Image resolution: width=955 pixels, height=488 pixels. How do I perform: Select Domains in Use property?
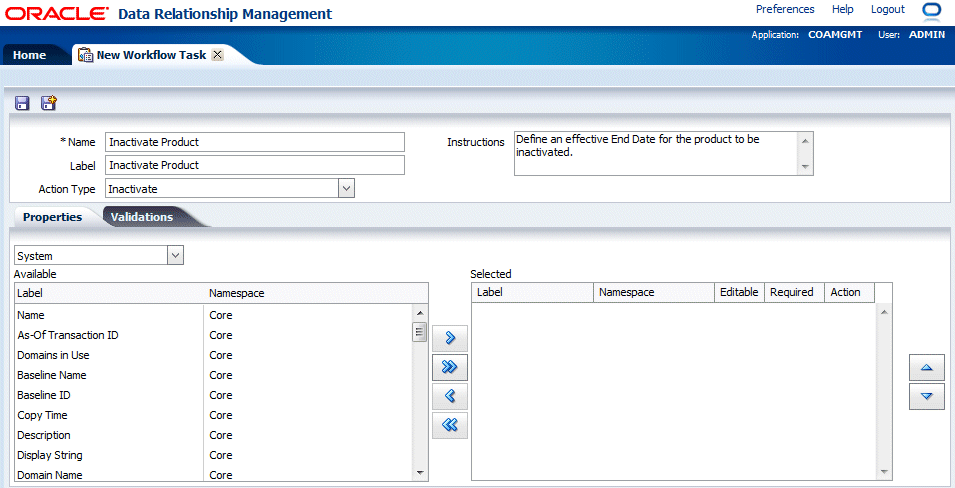point(213,355)
